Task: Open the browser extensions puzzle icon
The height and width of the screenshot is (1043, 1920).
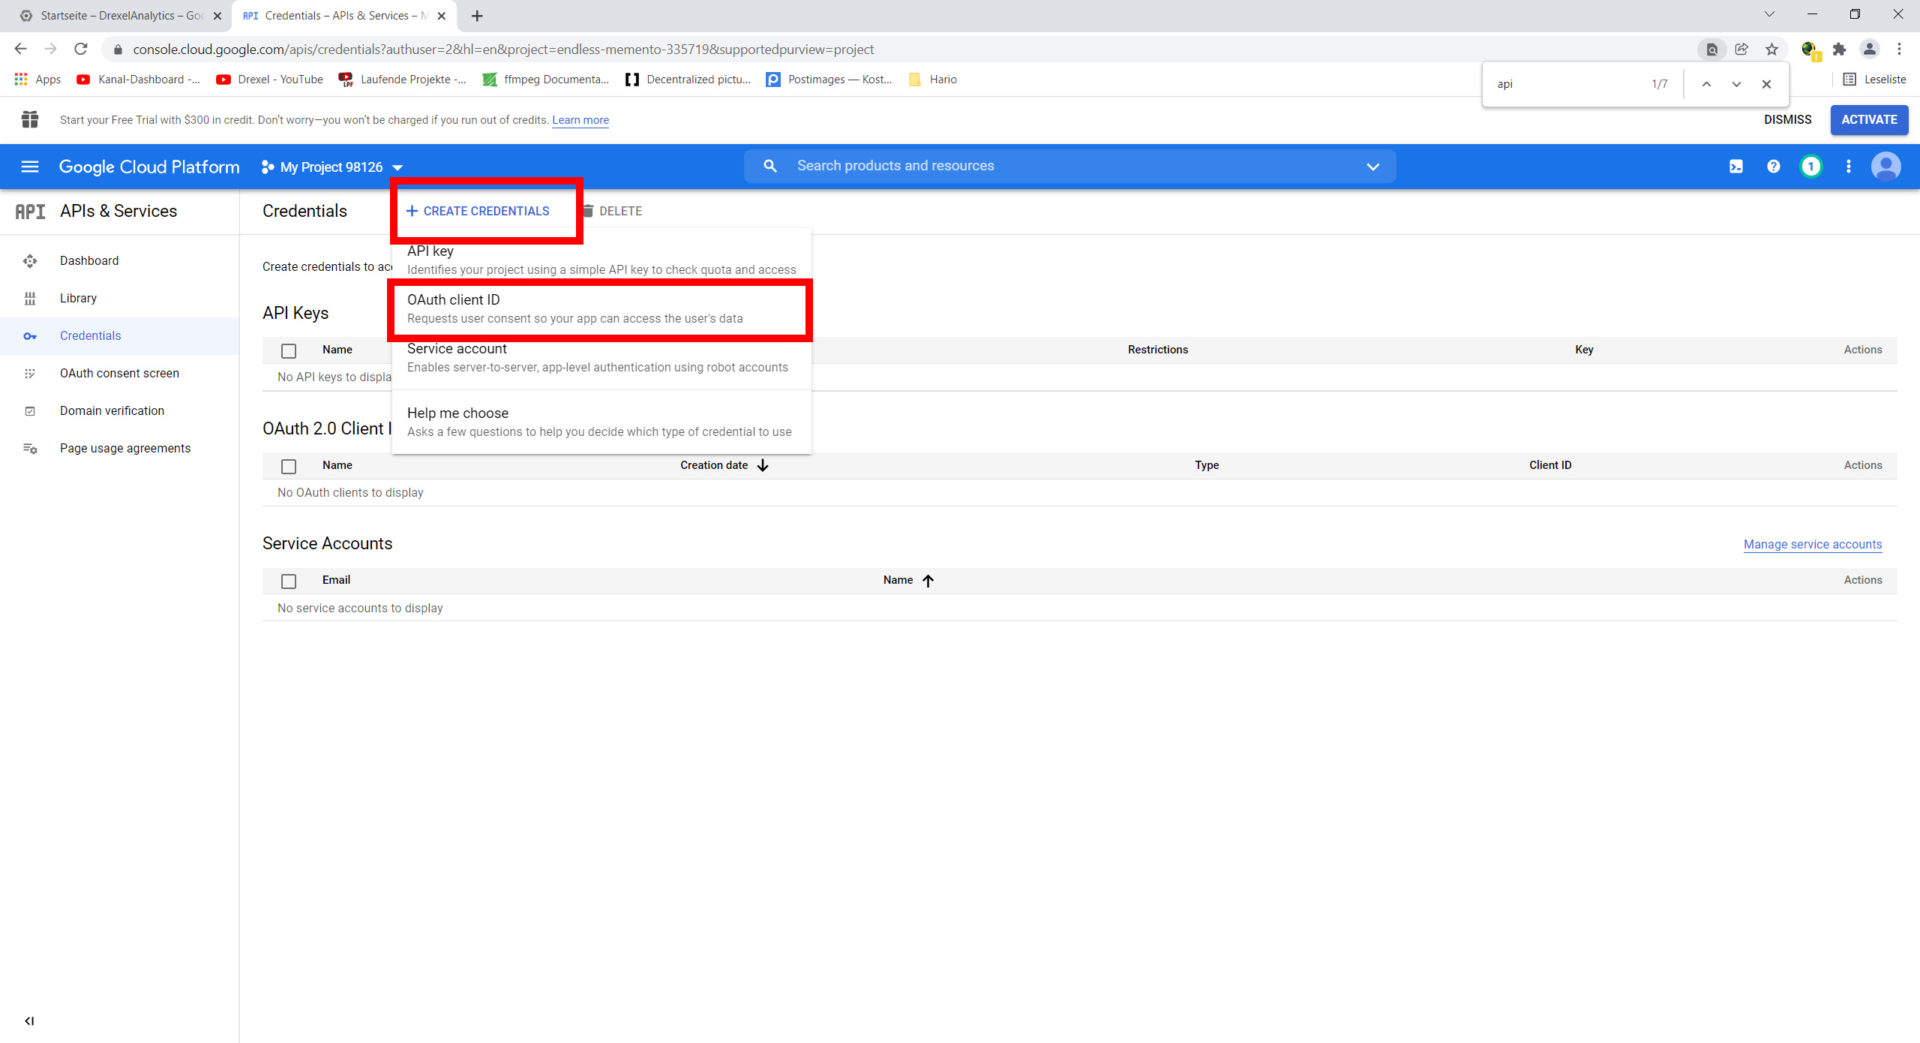Action: [x=1839, y=49]
